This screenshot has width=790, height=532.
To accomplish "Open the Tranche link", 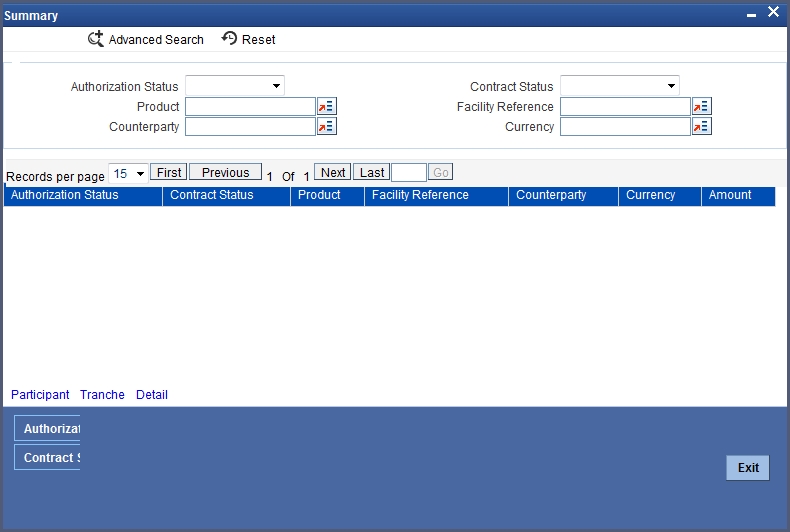I will [102, 394].
